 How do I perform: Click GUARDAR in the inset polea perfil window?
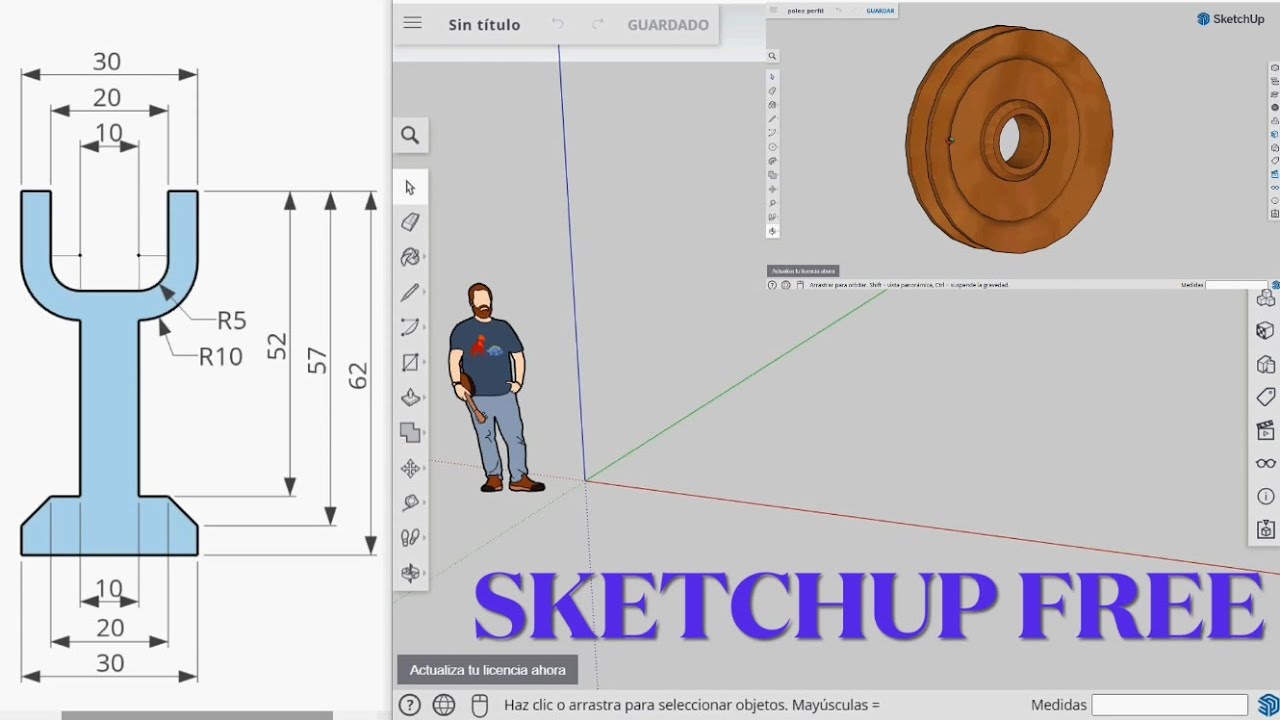(x=880, y=11)
